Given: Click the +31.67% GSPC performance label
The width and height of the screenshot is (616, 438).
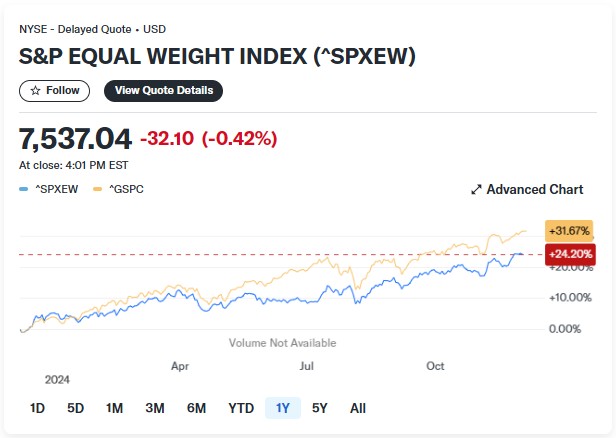Looking at the screenshot, I should pyautogui.click(x=568, y=231).
